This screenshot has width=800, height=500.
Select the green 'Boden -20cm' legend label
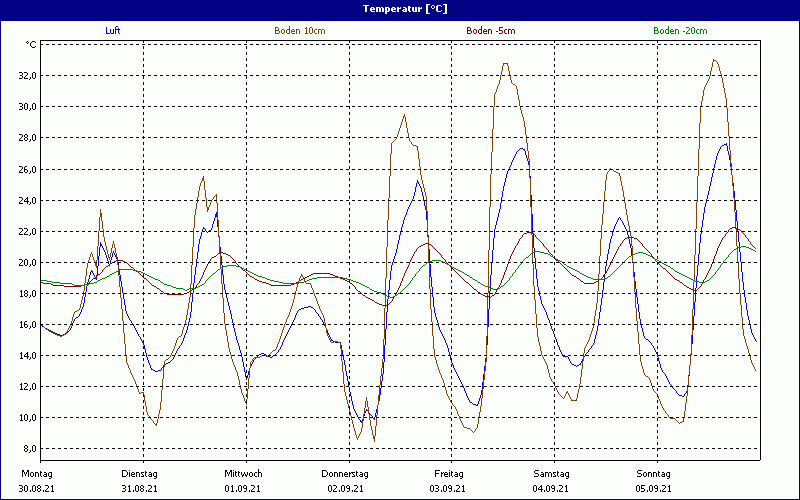681,31
